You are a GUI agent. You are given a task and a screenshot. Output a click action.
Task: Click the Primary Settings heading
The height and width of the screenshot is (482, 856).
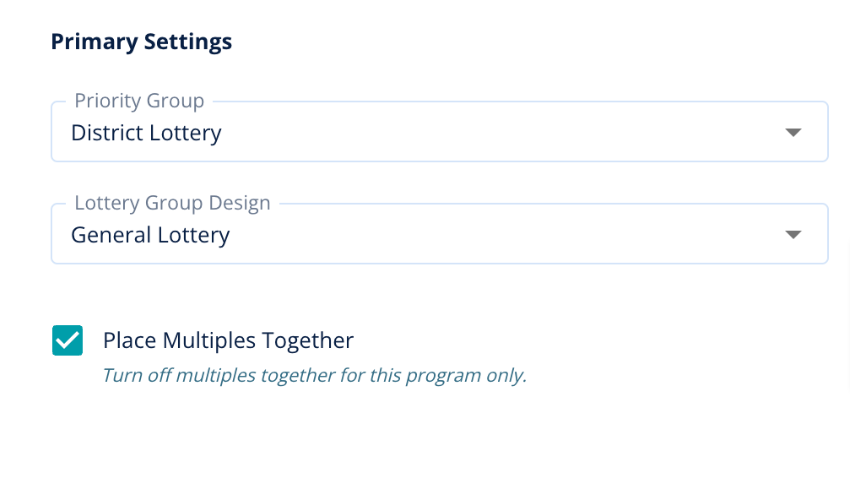tap(141, 41)
